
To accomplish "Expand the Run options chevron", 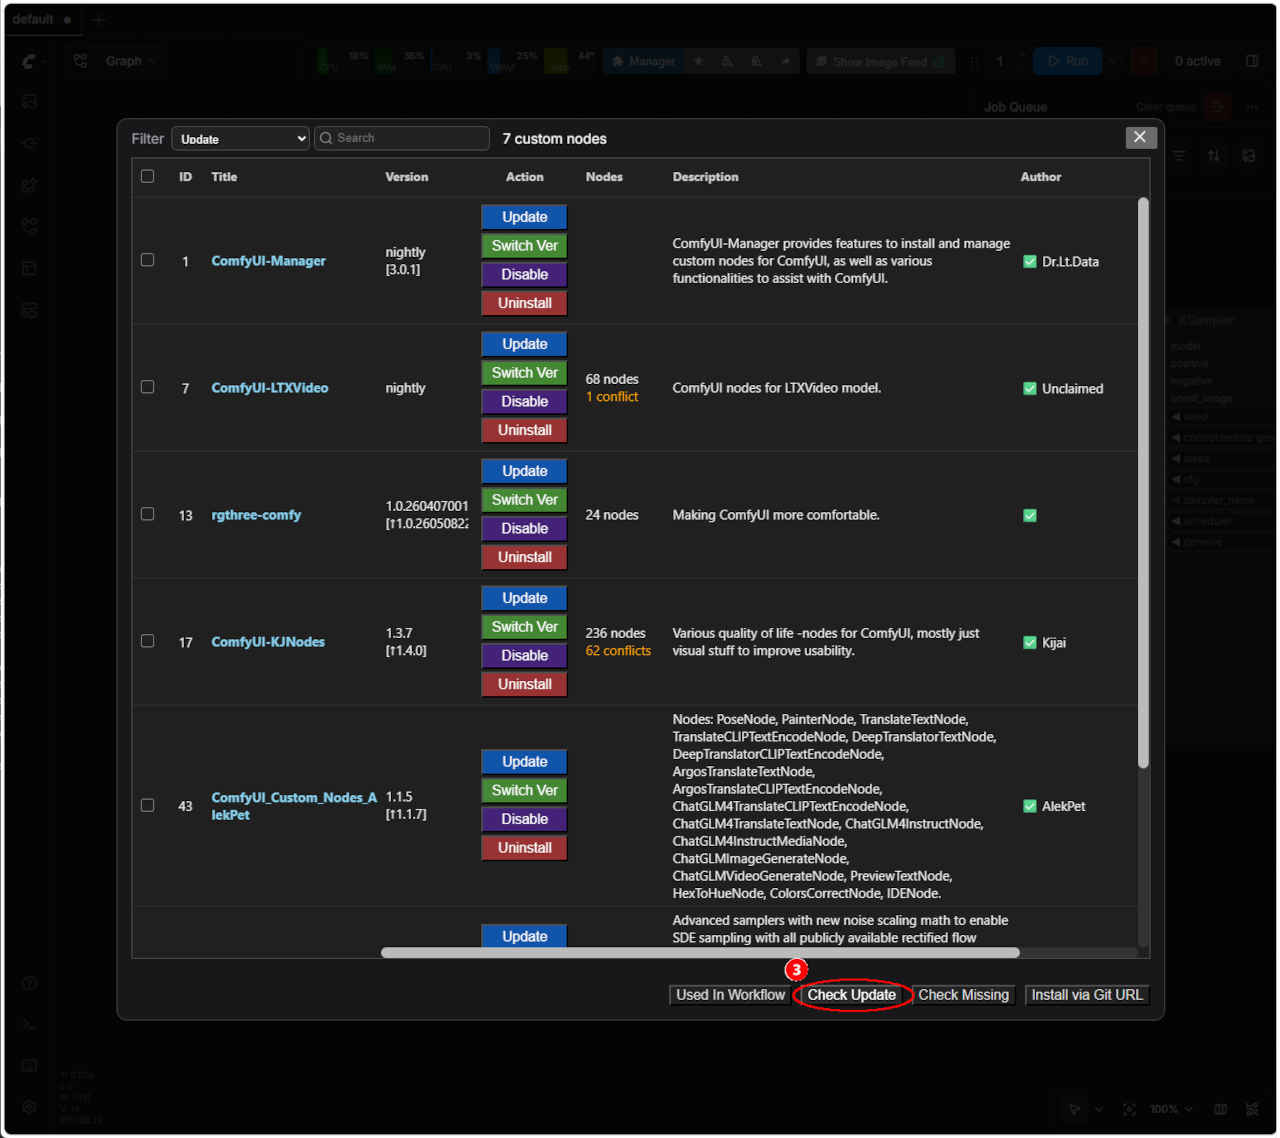I will coord(1114,61).
